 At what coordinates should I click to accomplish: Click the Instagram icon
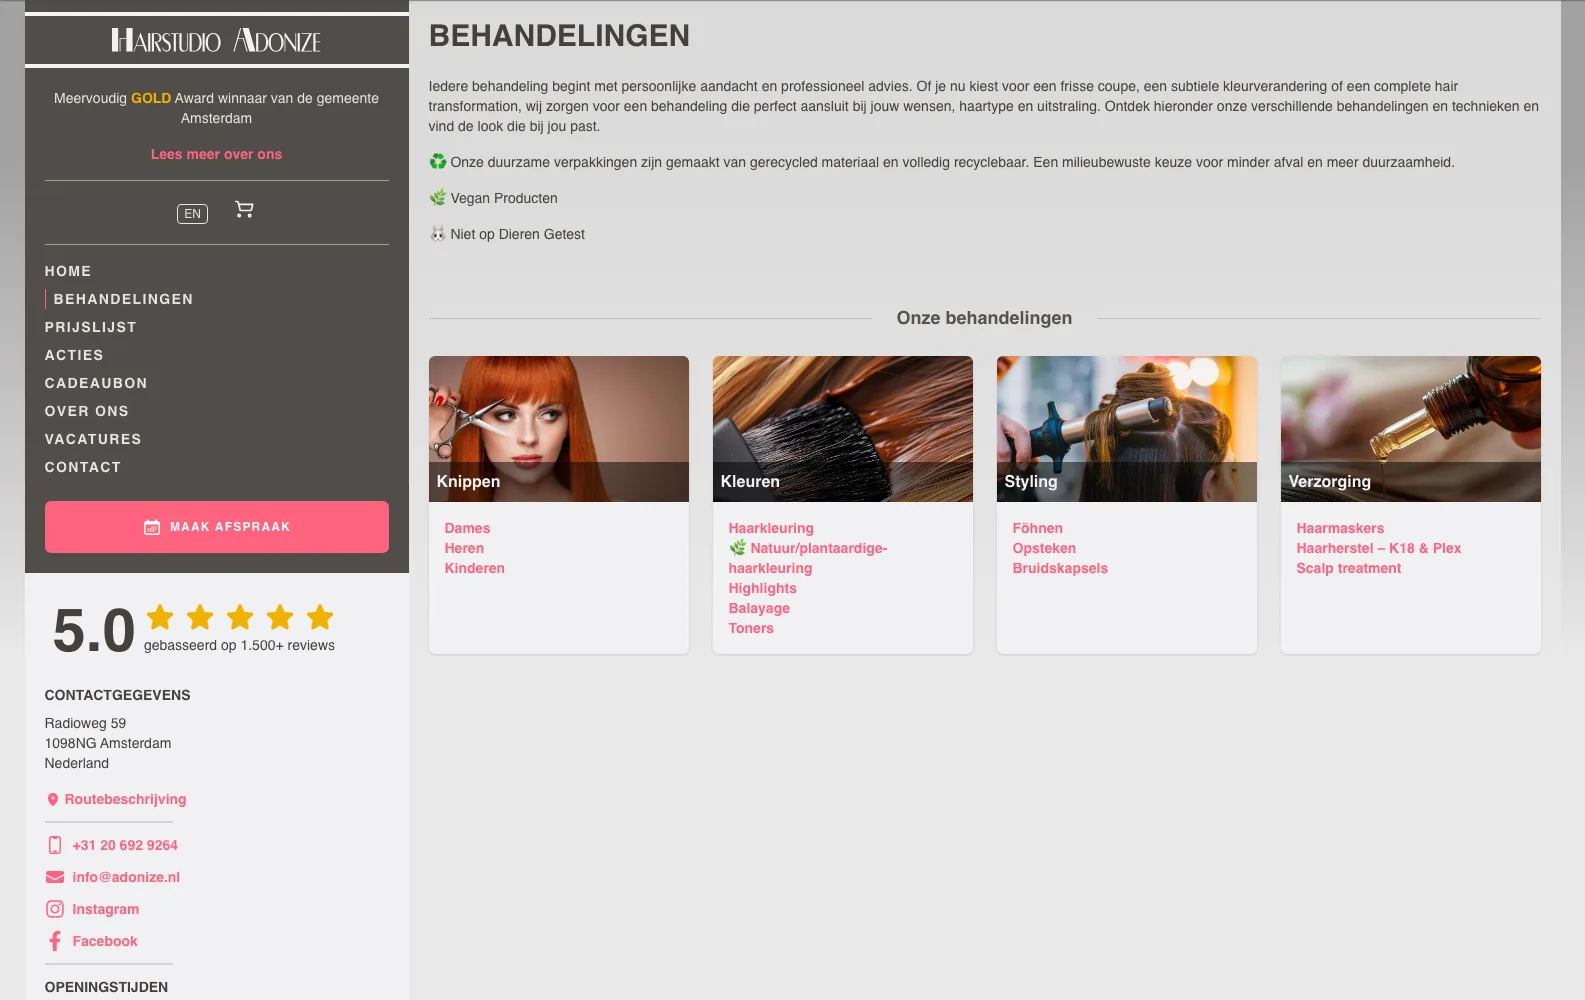55,909
